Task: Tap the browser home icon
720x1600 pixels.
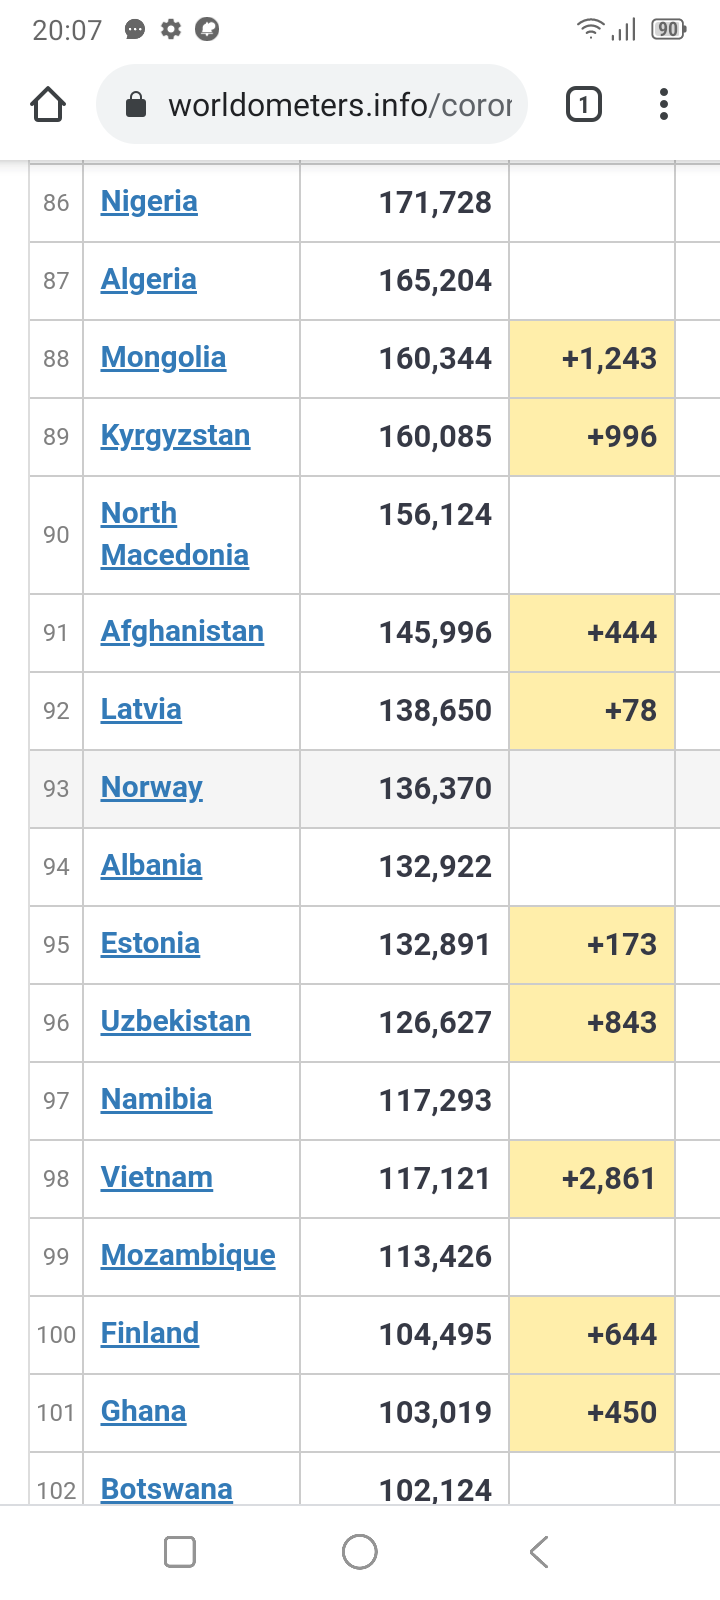Action: pyautogui.click(x=48, y=104)
